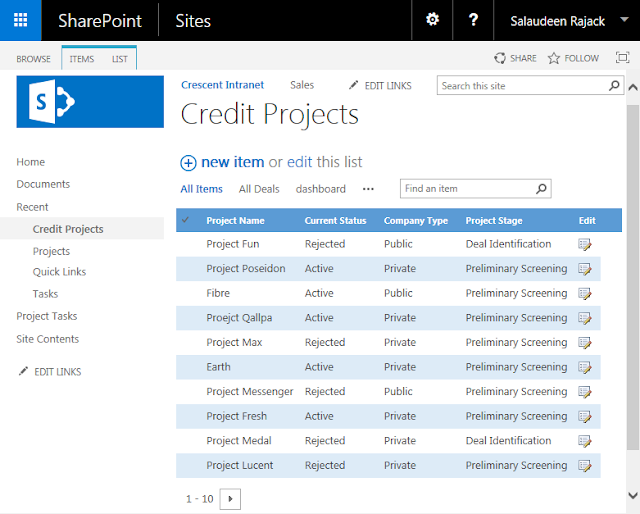Sort by Company Type column header
The height and width of the screenshot is (514, 640).
point(416,220)
